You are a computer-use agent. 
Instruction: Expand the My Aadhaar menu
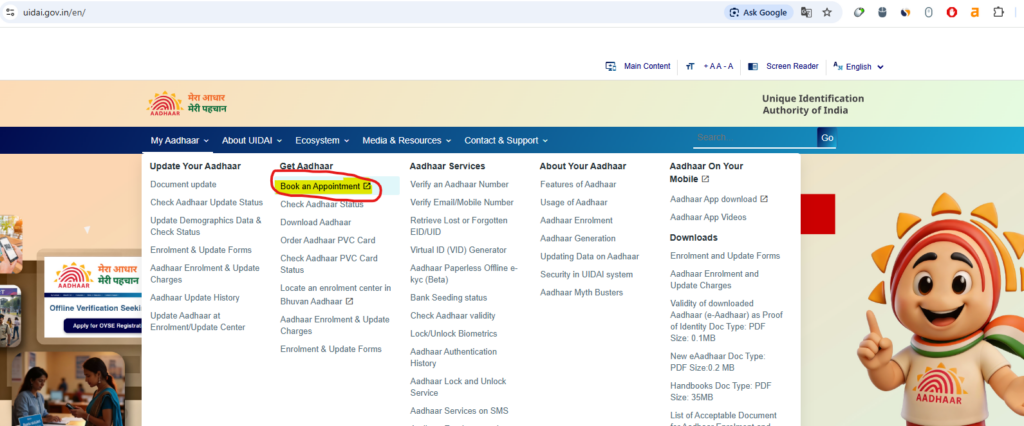click(x=180, y=140)
